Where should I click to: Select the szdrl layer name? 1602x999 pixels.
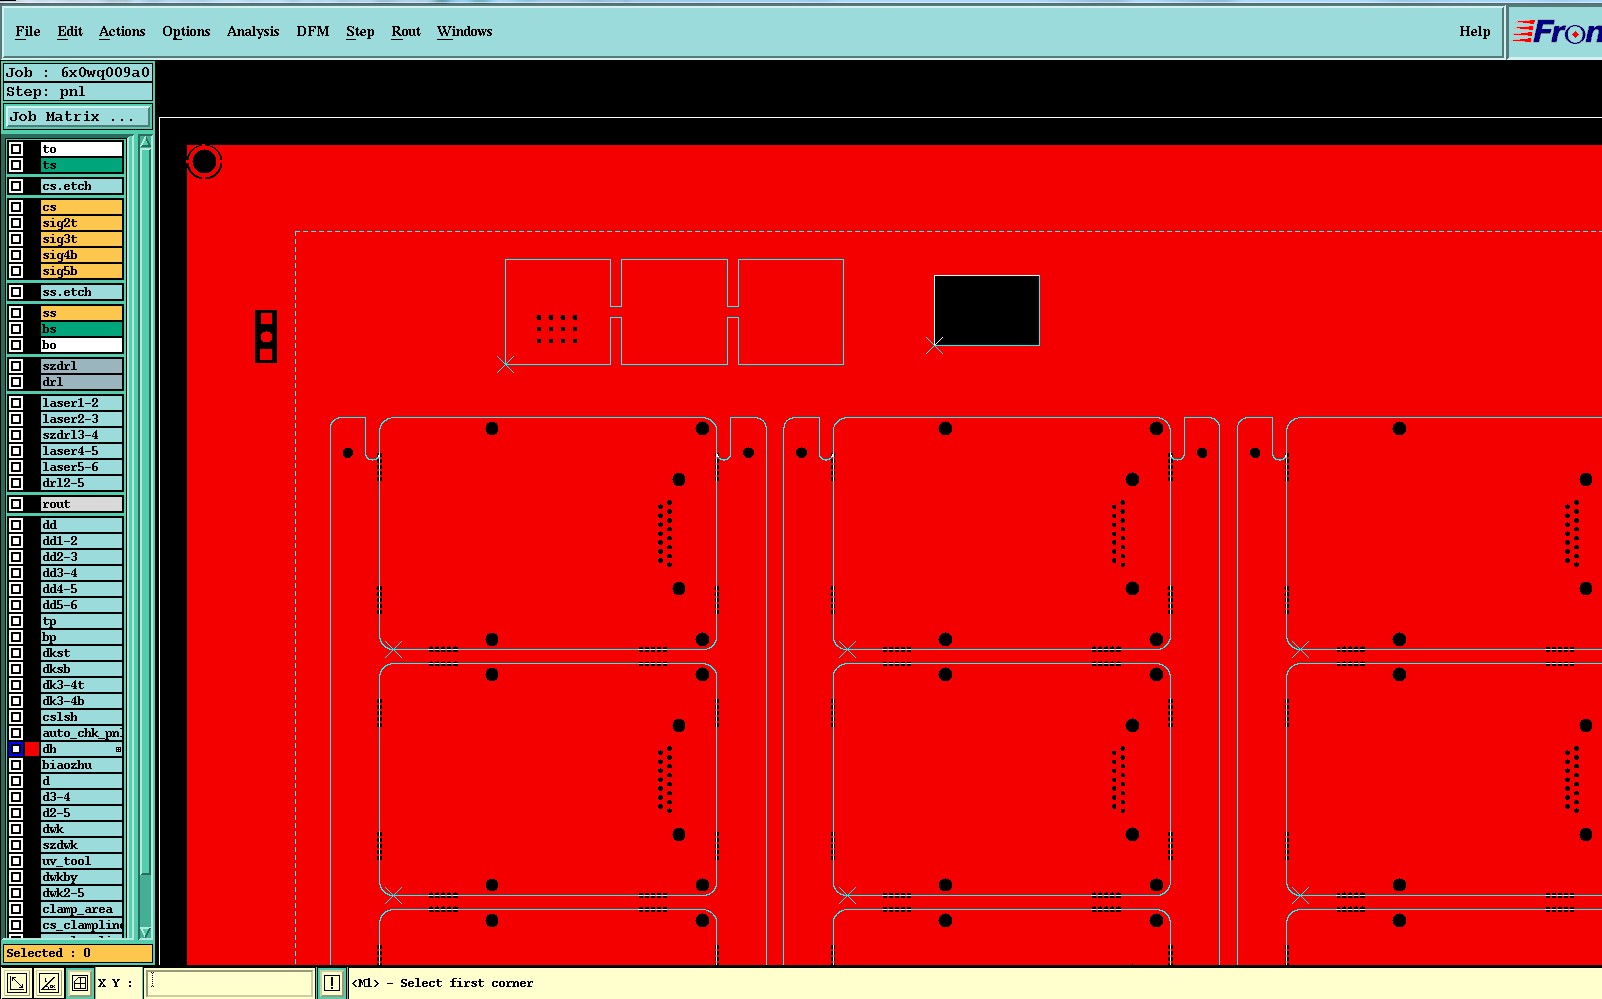point(82,366)
